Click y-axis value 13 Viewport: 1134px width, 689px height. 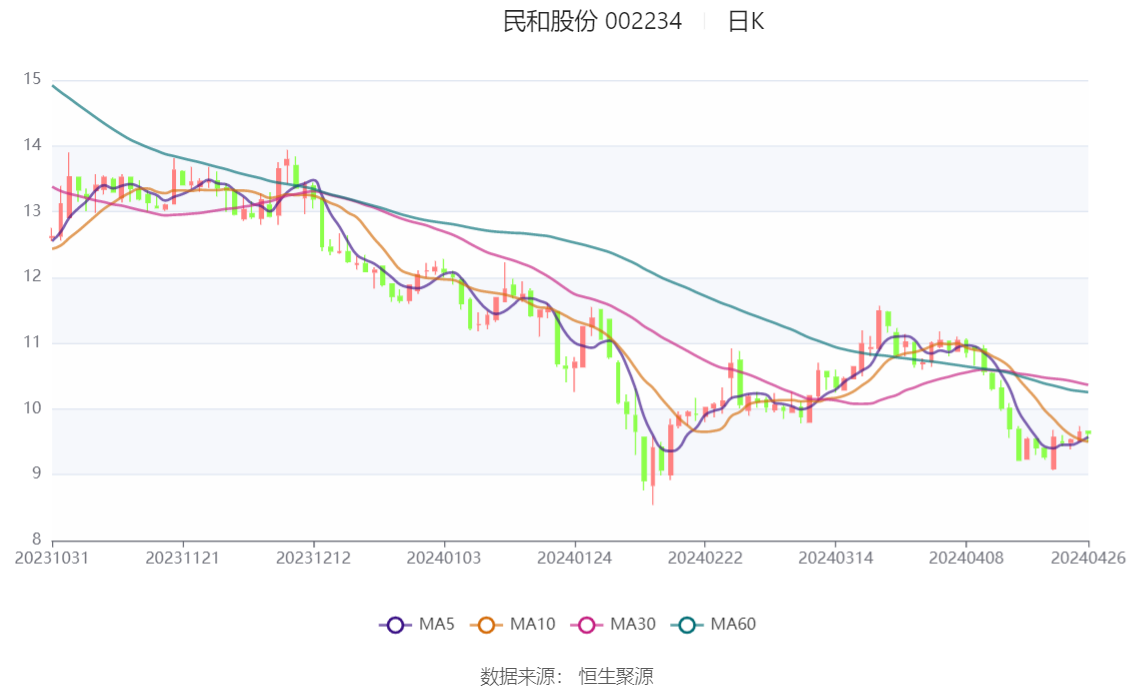coord(32,210)
